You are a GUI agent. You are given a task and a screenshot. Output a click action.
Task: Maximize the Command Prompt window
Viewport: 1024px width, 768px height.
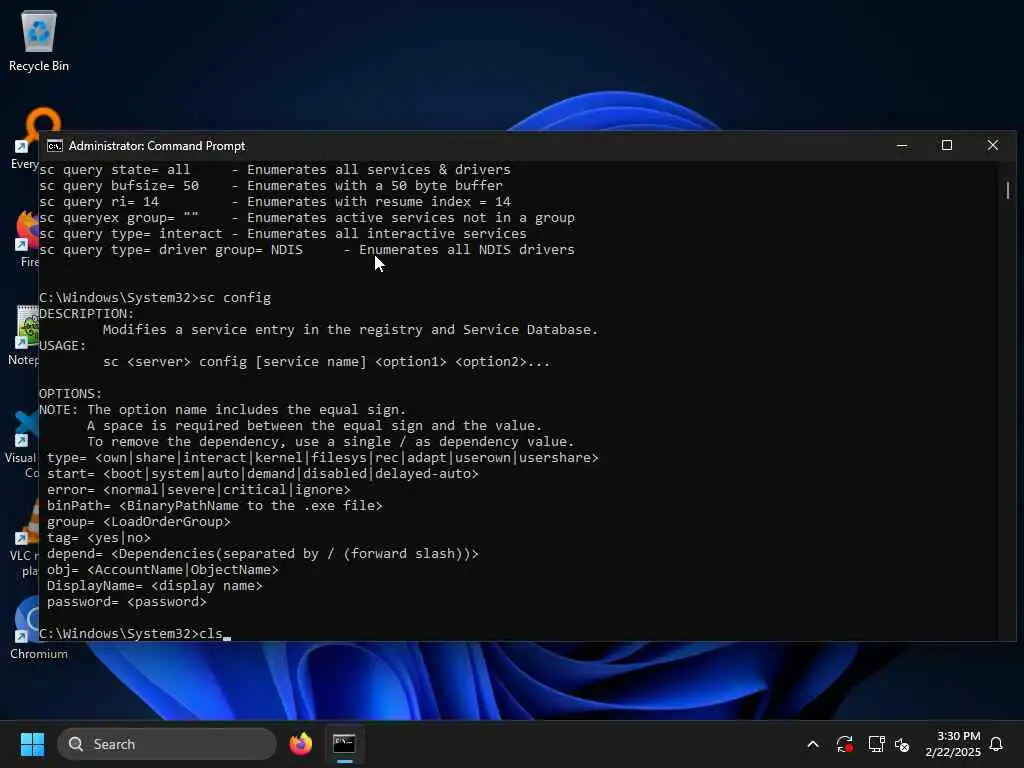click(947, 146)
